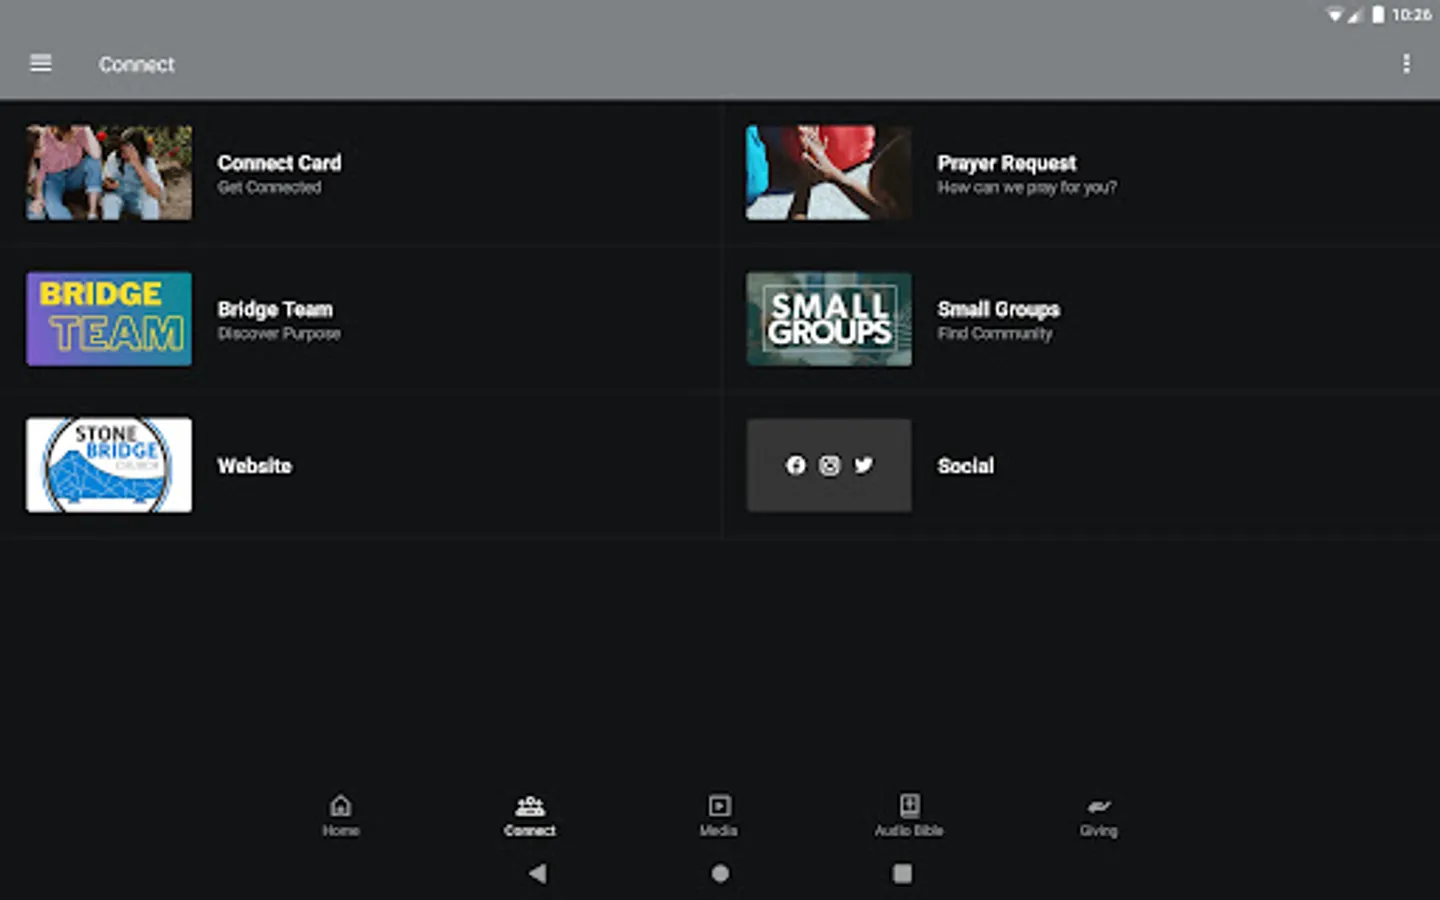Open the Connect tab in bottom navigation

point(529,815)
